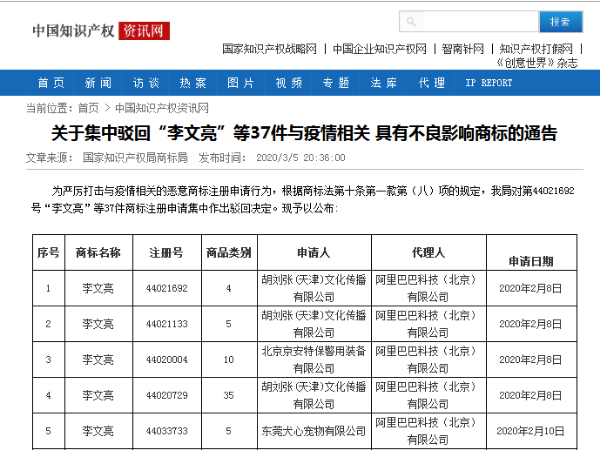
Task: Open the 中国企业知识产权网 link
Action: (x=379, y=49)
